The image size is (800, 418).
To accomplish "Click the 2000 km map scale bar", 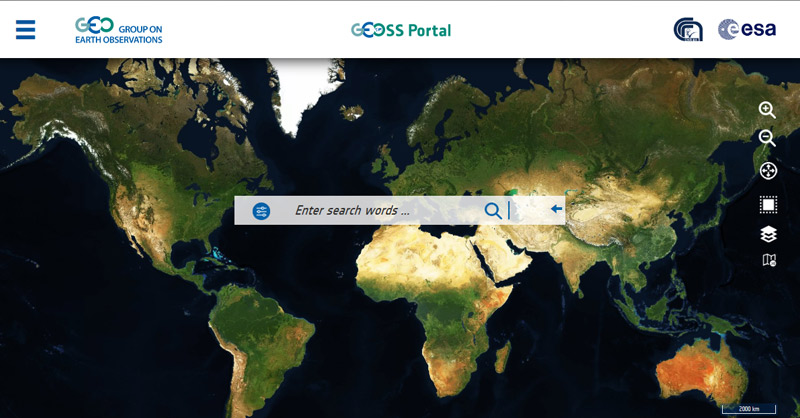I will click(749, 409).
